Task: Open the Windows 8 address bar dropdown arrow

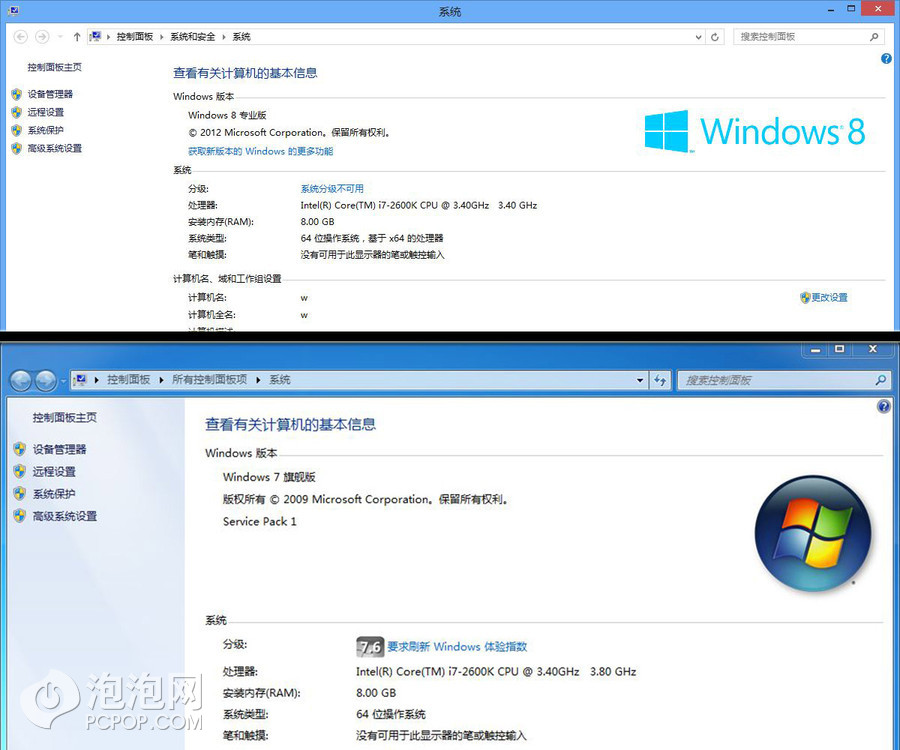Action: pyautogui.click(x=699, y=37)
